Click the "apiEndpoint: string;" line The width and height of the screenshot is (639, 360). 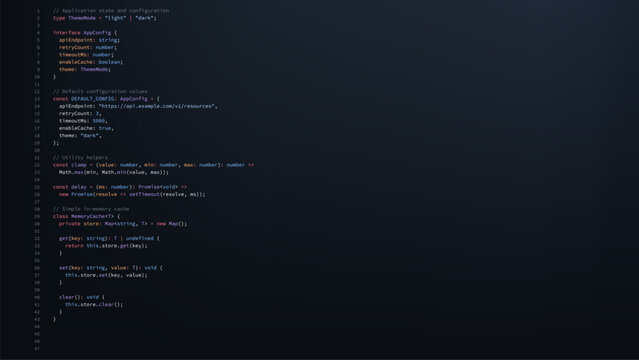[89, 40]
